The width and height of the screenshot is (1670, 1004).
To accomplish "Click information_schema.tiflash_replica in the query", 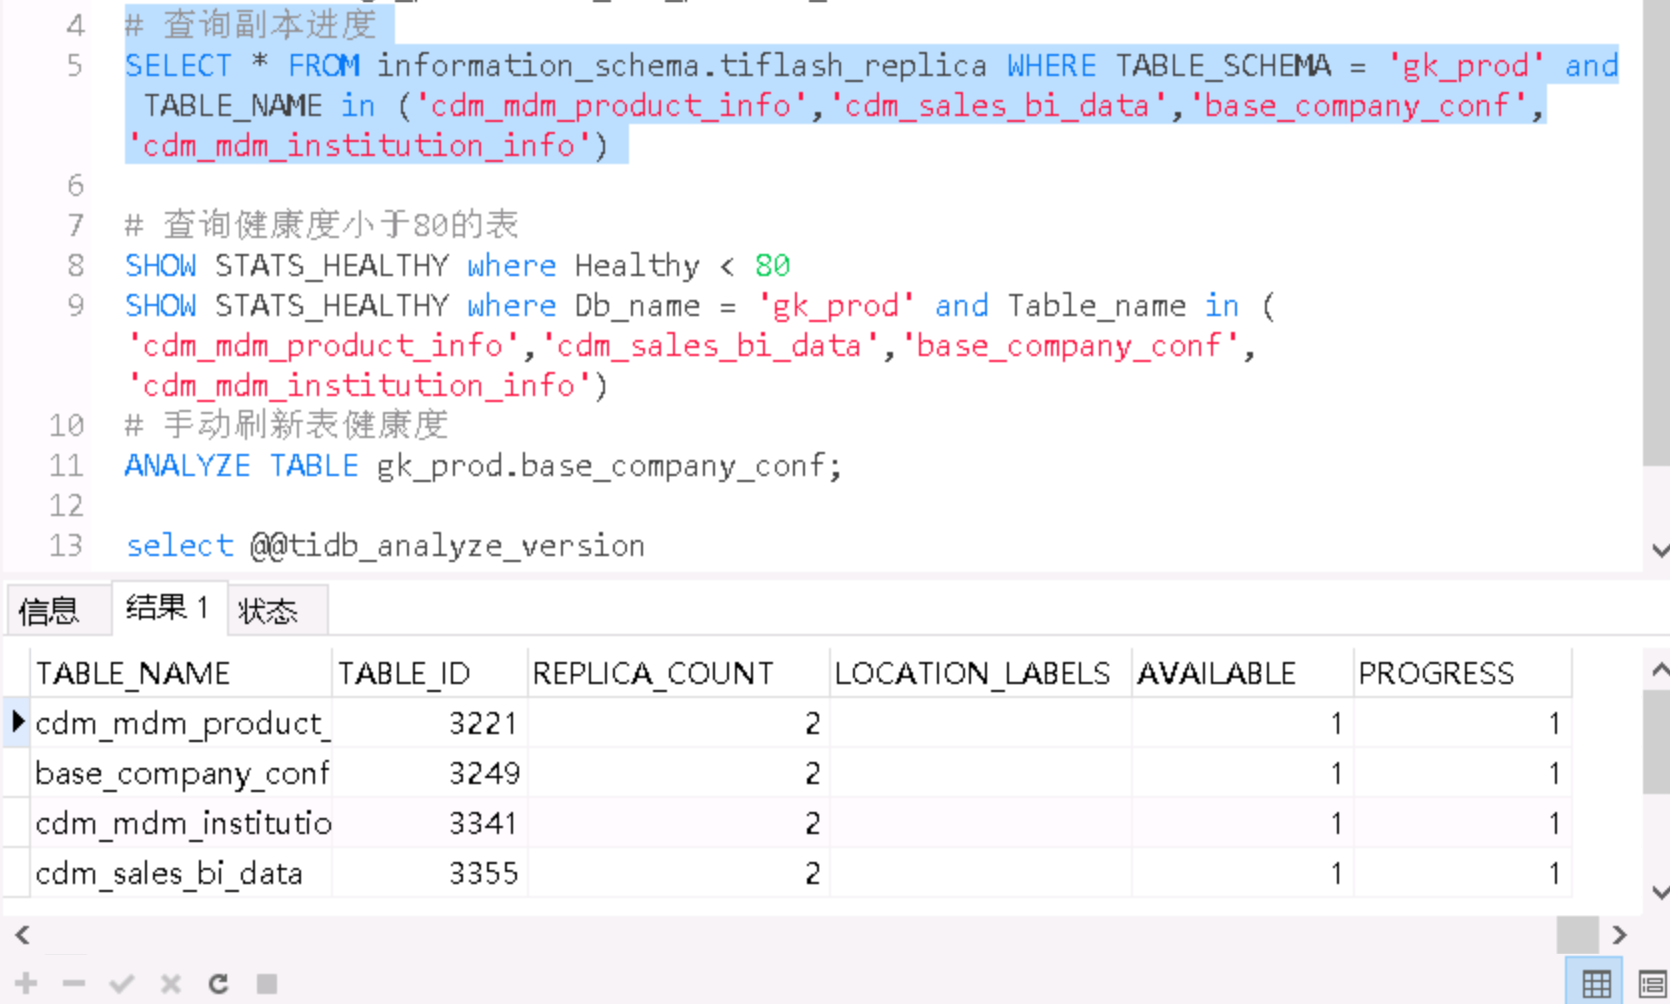I will tap(681, 66).
